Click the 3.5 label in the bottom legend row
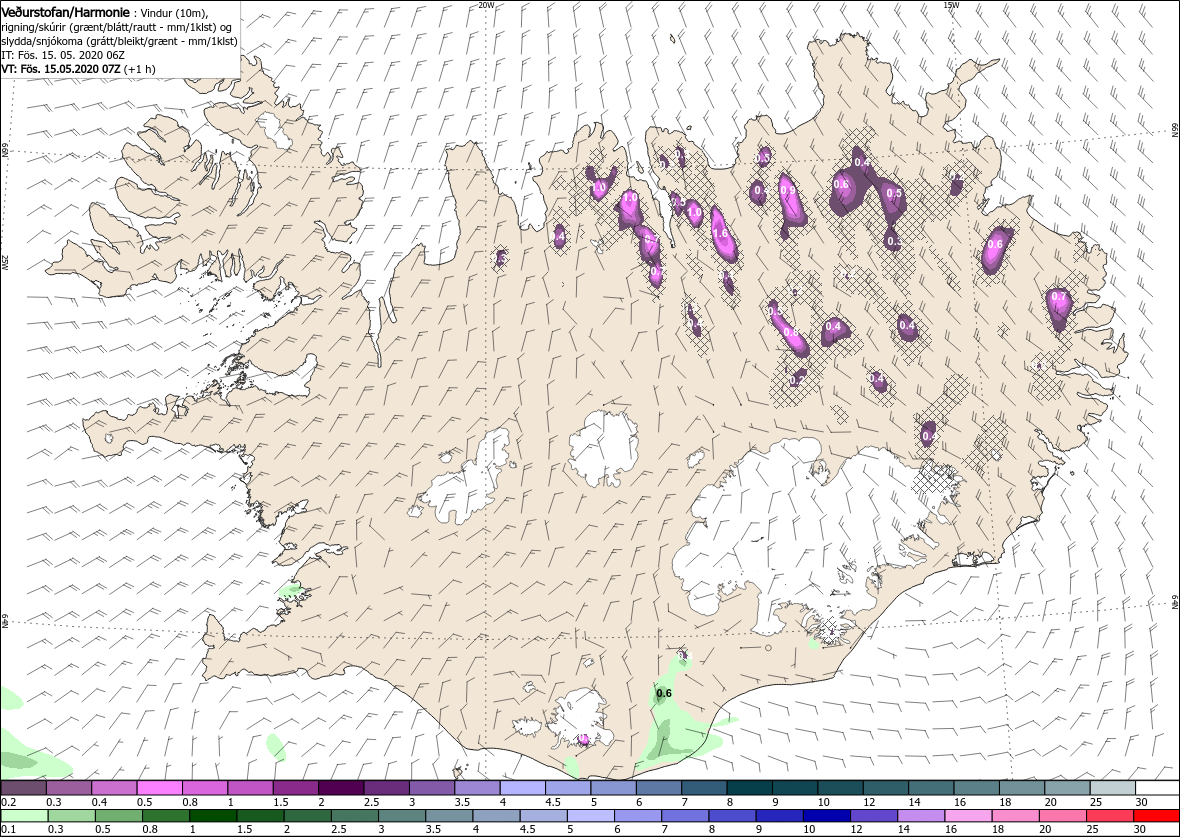Screen dimensions: 1180x837 (432, 830)
